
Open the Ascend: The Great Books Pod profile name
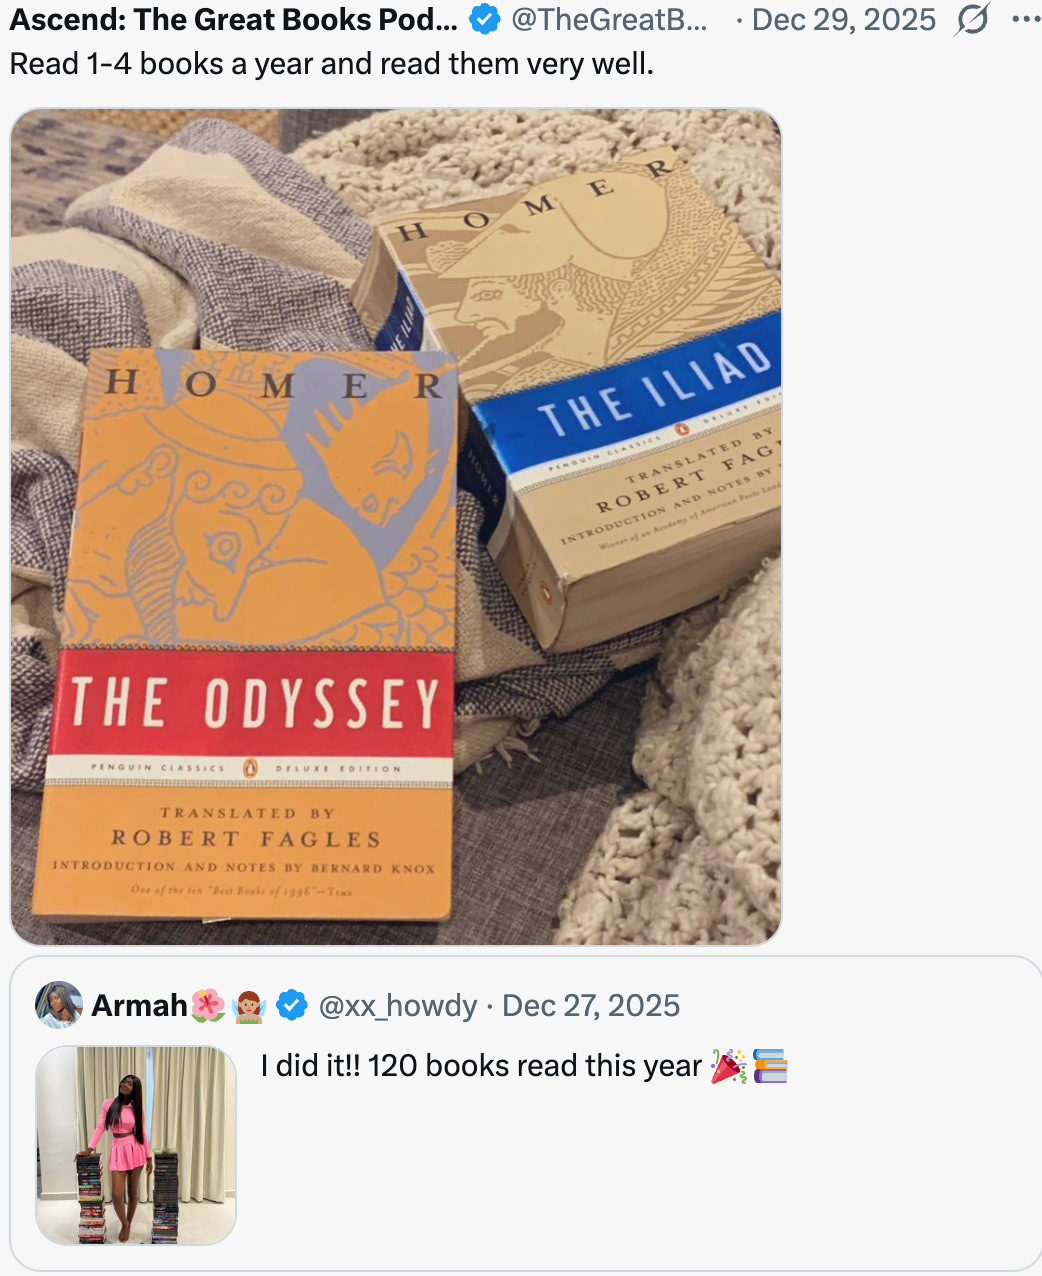pyautogui.click(x=233, y=19)
